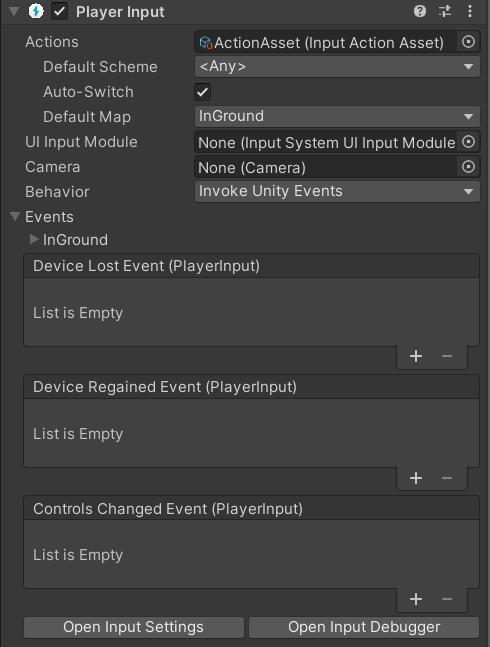The width and height of the screenshot is (490, 647).
Task: Click the ActionAsset field asset icon
Action: [x=206, y=43]
